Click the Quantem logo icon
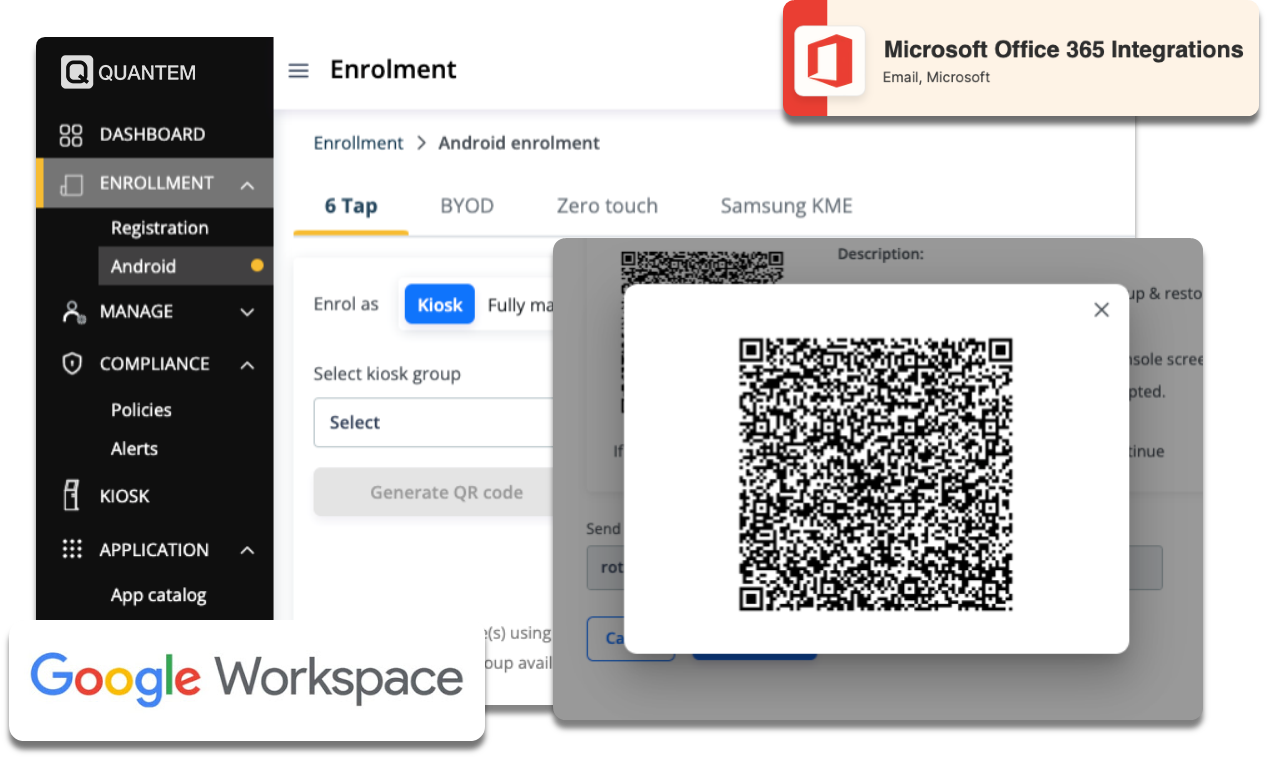This screenshot has height=758, width=1268. coord(76,72)
